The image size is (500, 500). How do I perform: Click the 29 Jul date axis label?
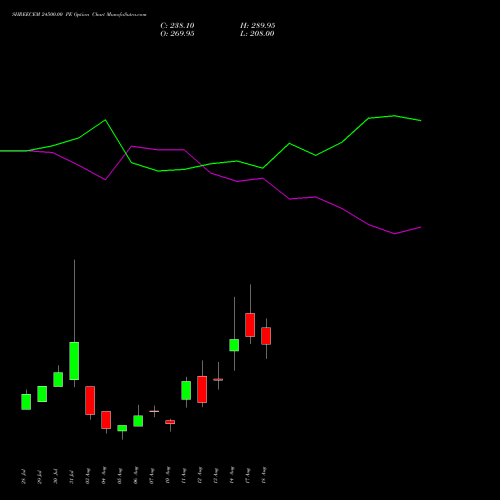click(x=40, y=477)
